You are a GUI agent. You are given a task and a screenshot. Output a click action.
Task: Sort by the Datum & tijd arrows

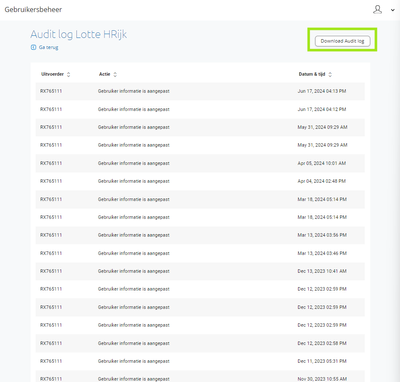coord(330,74)
